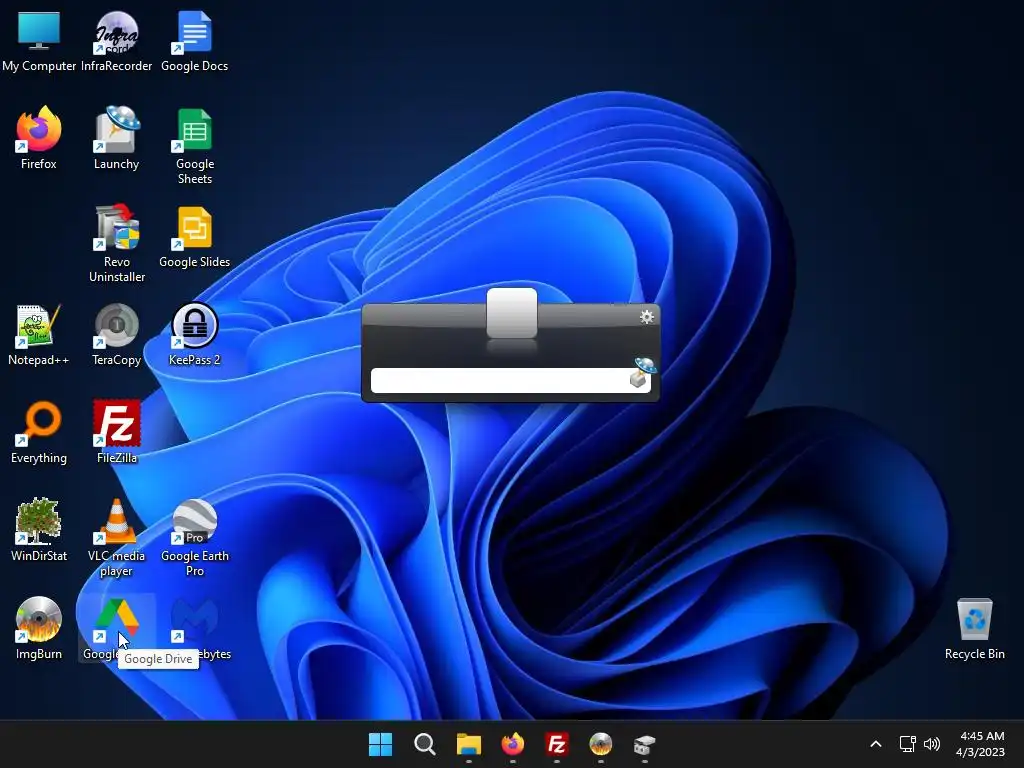Select the Recycle Bin icon
The image size is (1024, 768).
click(x=974, y=628)
